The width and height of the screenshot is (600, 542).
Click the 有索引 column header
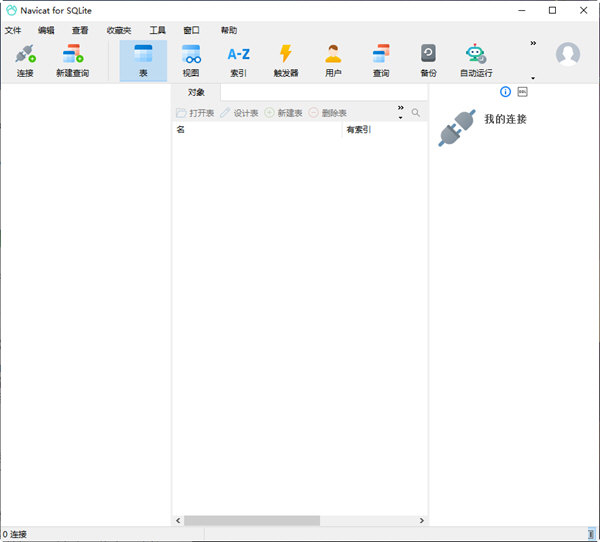(x=385, y=130)
